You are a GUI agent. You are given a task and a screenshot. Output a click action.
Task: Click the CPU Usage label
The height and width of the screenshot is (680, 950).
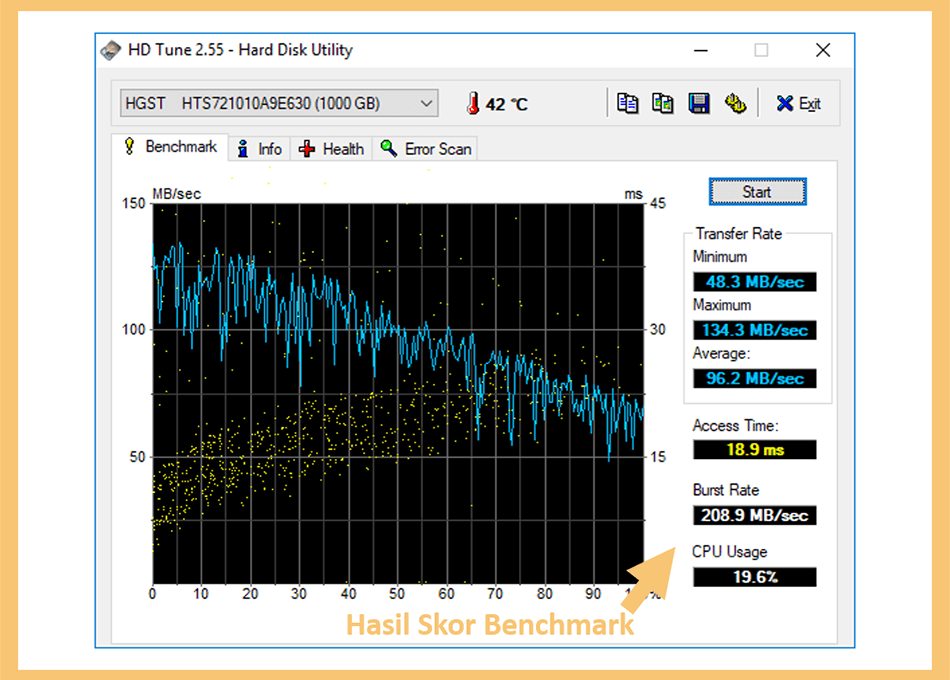pyautogui.click(x=729, y=552)
